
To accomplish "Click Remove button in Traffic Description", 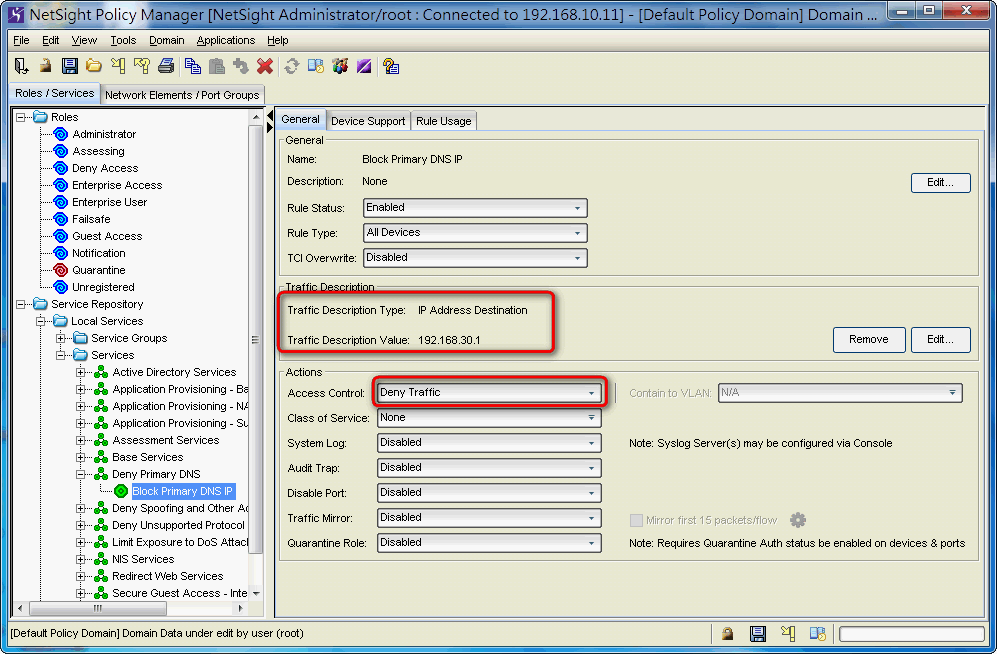I will coord(869,339).
